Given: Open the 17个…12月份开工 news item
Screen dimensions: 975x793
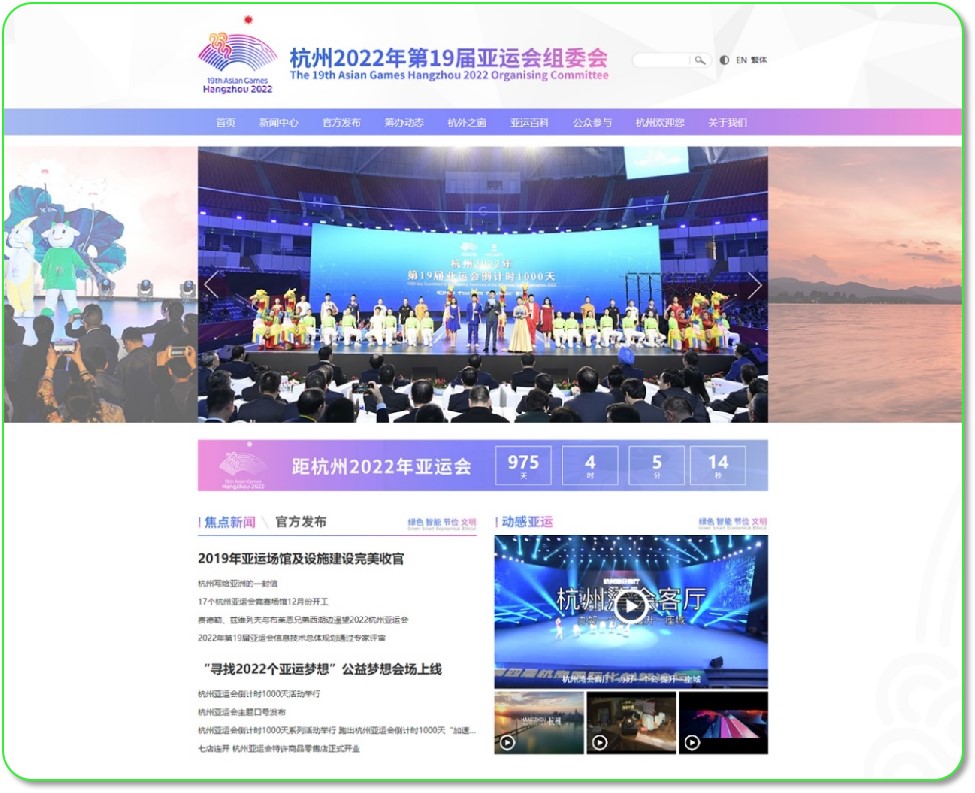Looking at the screenshot, I should [263, 601].
